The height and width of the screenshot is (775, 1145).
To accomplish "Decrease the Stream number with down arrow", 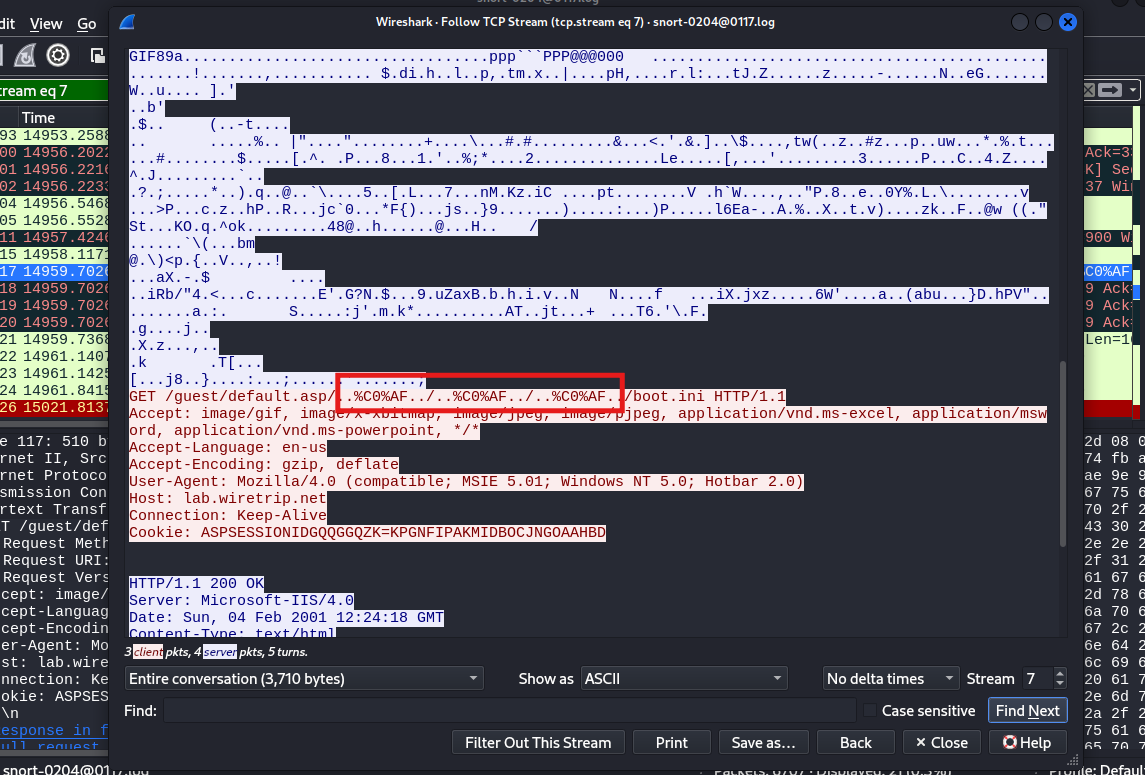I will [x=1060, y=684].
